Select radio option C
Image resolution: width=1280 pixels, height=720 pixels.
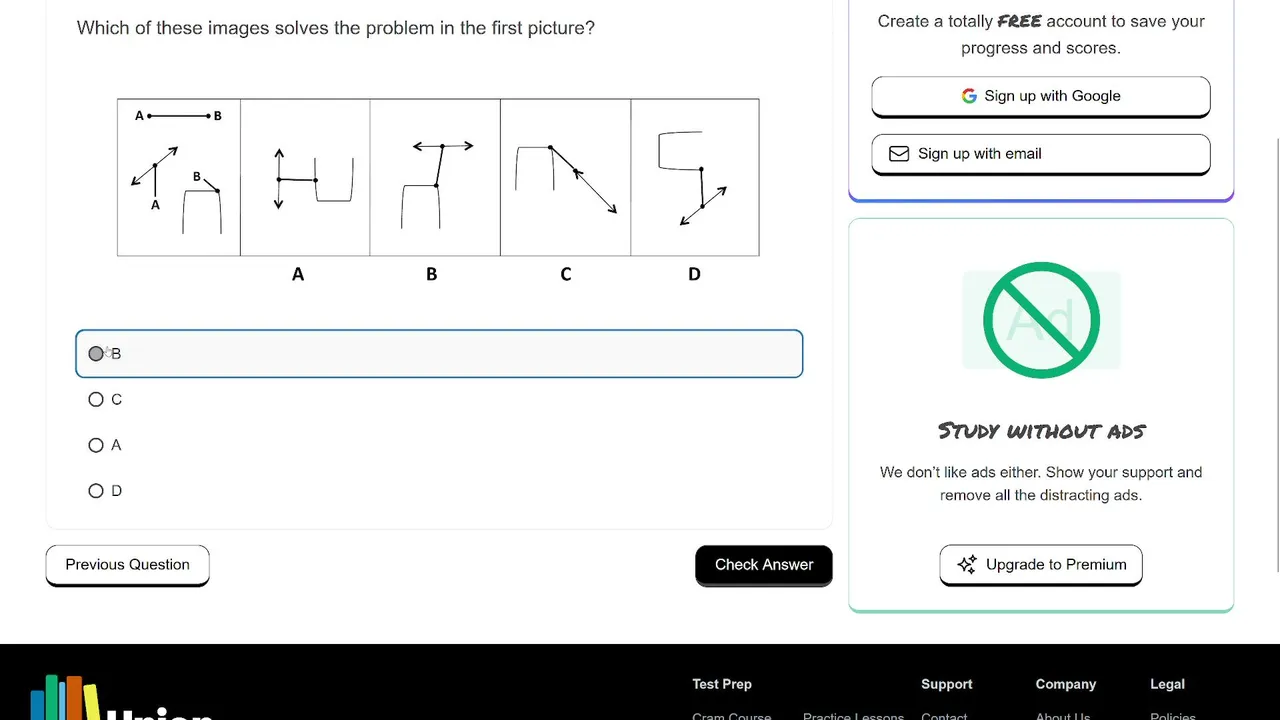[96, 400]
